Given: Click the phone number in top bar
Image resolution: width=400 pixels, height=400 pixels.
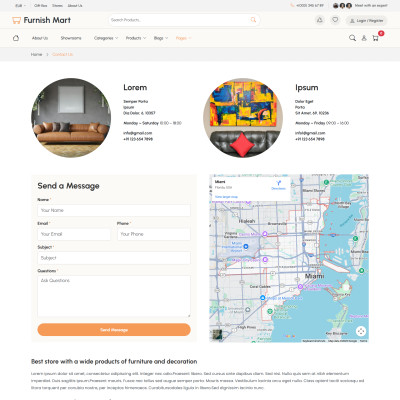Looking at the screenshot, I should click(x=310, y=6).
